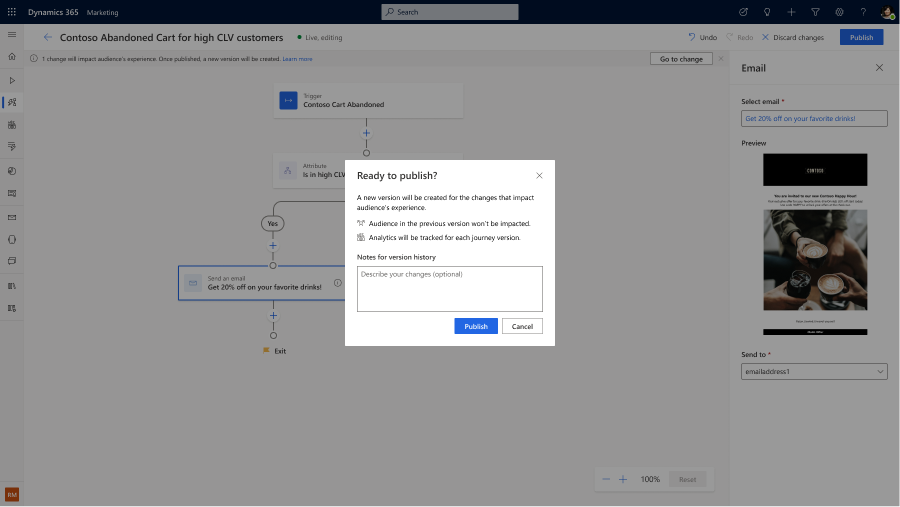Discard changes to the journey
This screenshot has width=900, height=507.
pyautogui.click(x=793, y=37)
